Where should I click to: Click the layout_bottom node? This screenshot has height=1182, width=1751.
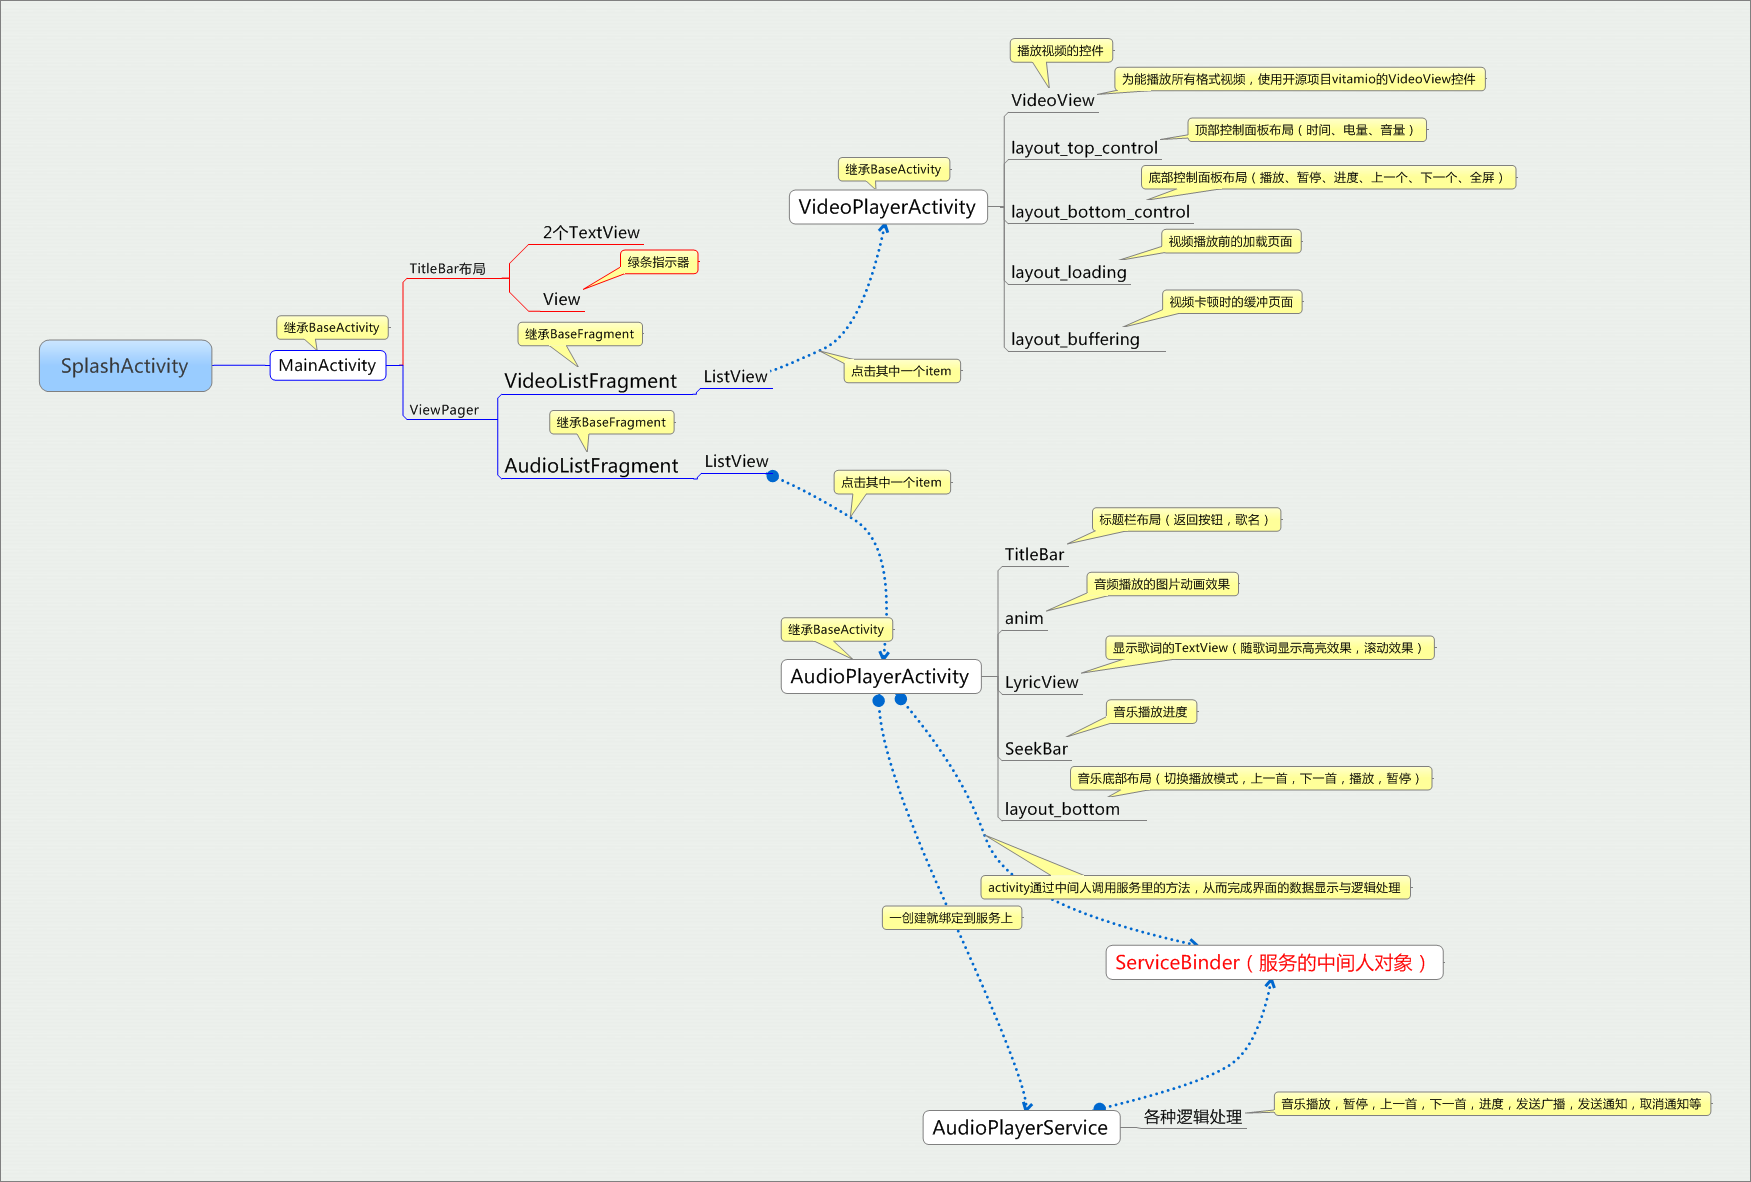(x=1062, y=809)
